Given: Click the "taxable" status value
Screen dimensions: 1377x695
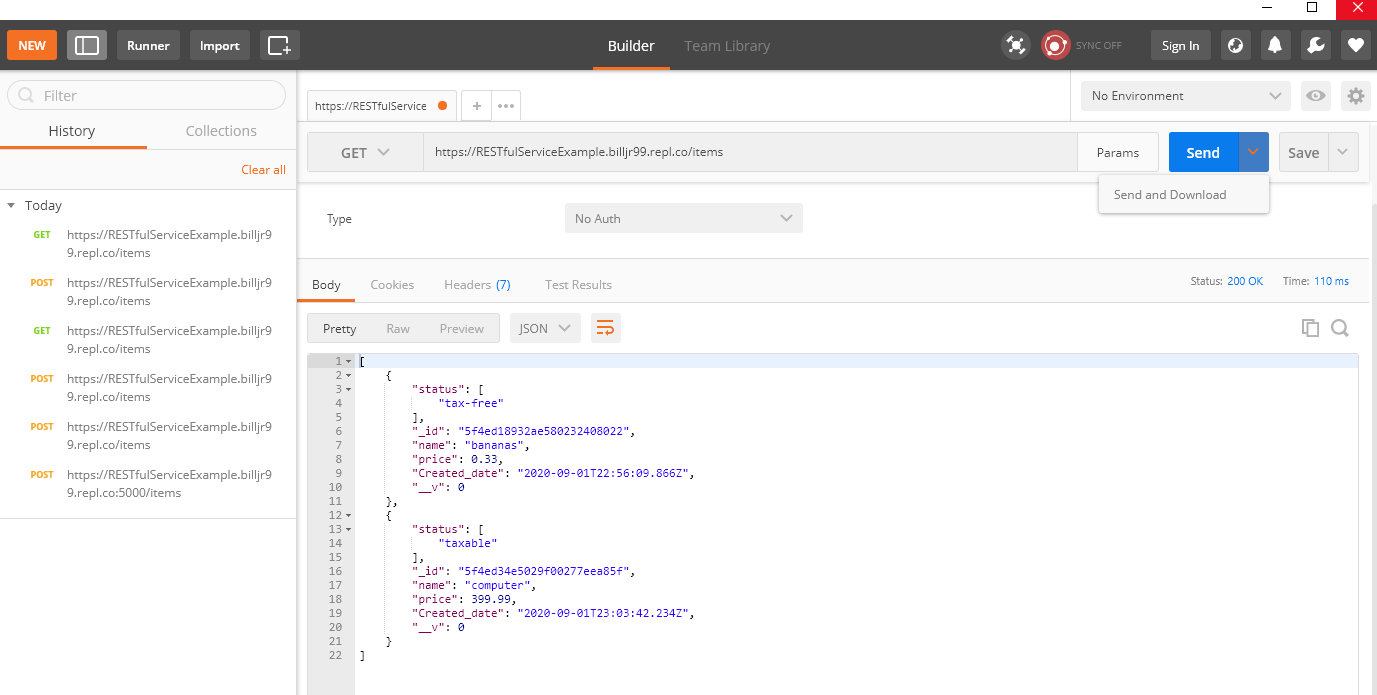Looking at the screenshot, I should 468,543.
